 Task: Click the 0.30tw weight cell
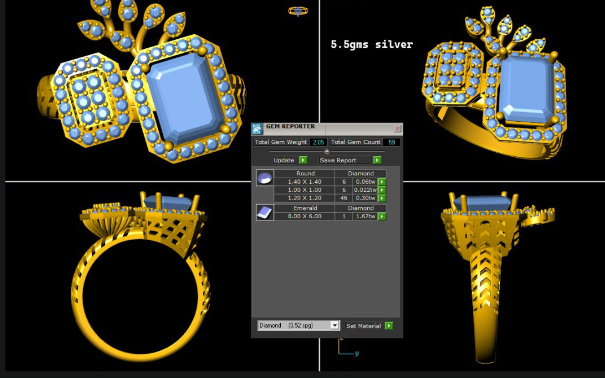click(365, 198)
